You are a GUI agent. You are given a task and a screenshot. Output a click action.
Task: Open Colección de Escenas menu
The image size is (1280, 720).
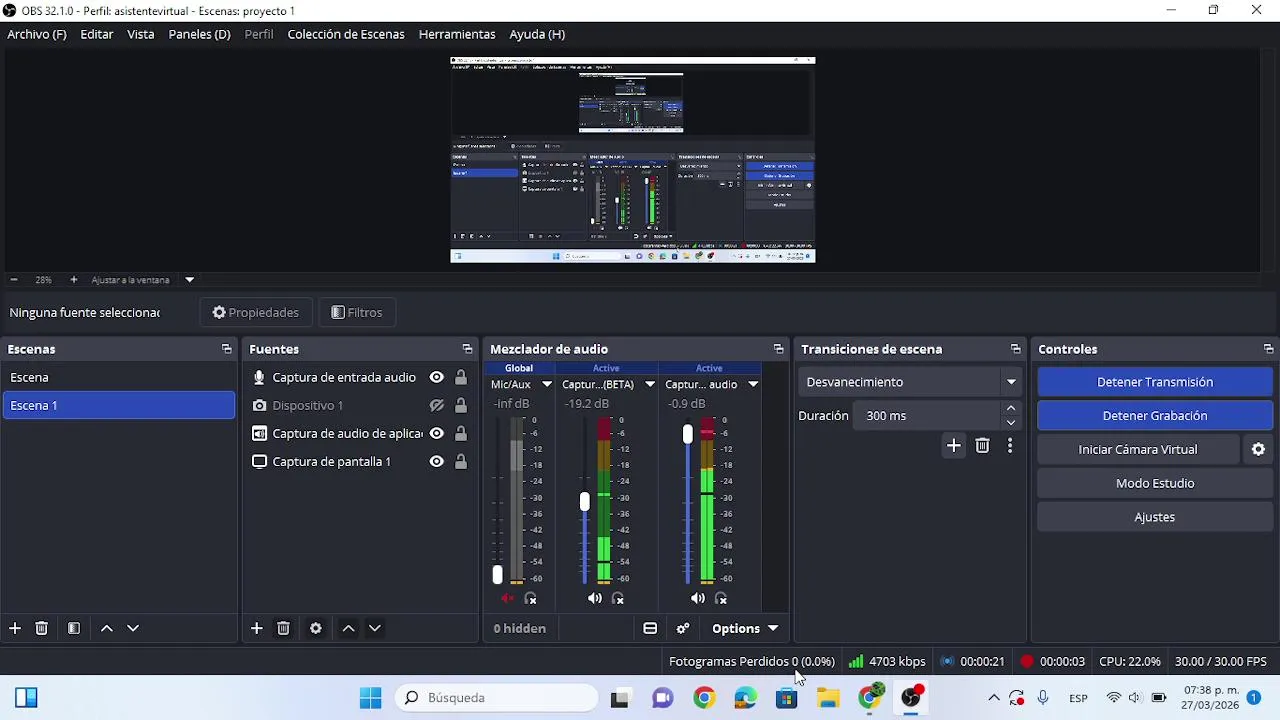[346, 34]
